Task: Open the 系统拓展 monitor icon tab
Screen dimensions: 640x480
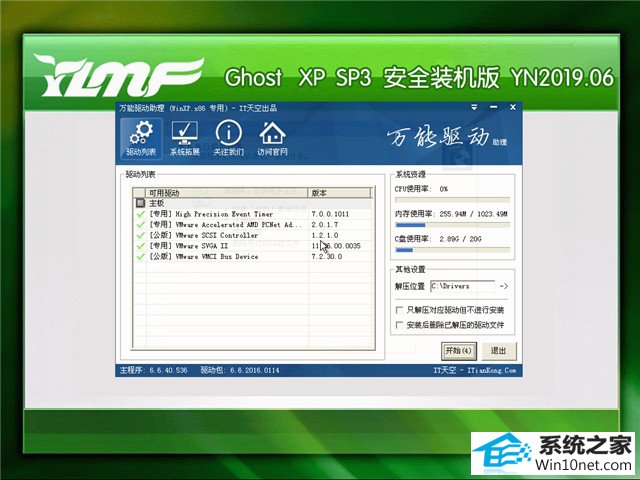Action: tap(185, 138)
